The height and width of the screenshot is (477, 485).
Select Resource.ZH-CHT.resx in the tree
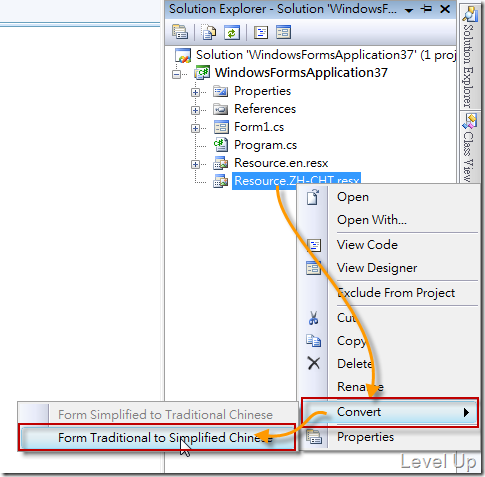pyautogui.click(x=297, y=180)
